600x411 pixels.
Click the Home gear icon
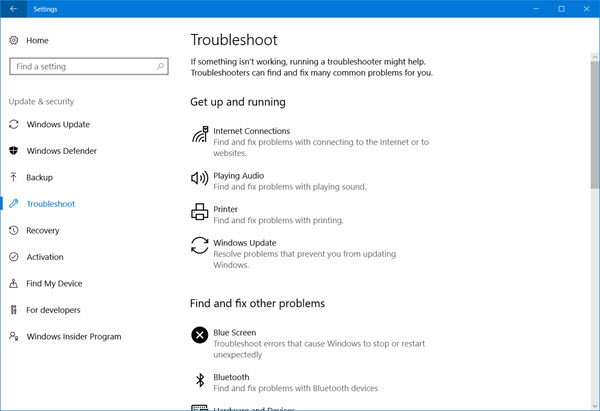pos(13,40)
